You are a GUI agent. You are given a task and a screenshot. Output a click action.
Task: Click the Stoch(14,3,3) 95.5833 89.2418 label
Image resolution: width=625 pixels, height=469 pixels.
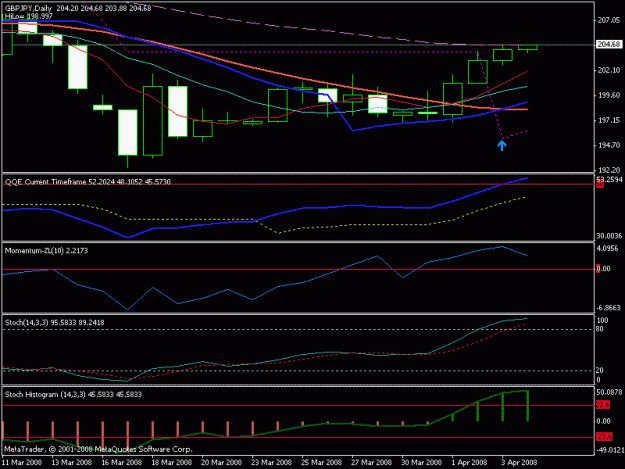point(55,322)
